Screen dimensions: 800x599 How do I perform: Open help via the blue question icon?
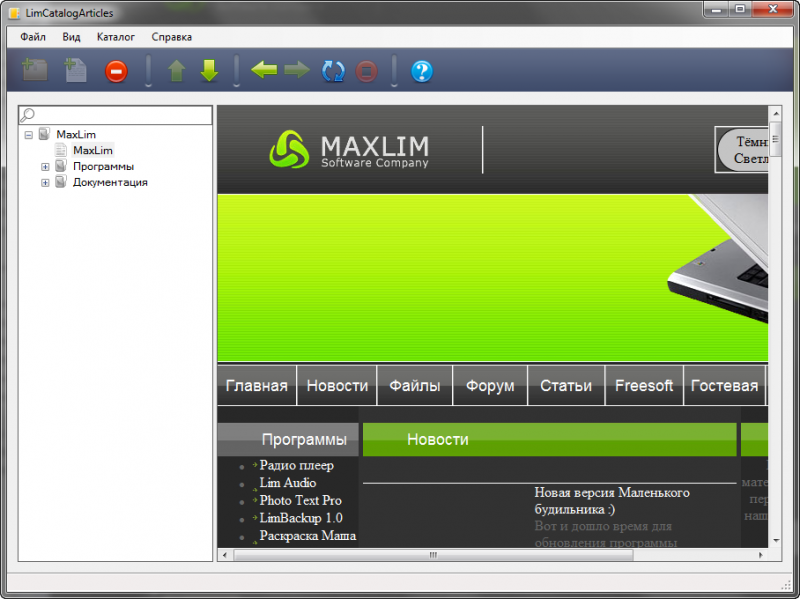click(x=422, y=71)
